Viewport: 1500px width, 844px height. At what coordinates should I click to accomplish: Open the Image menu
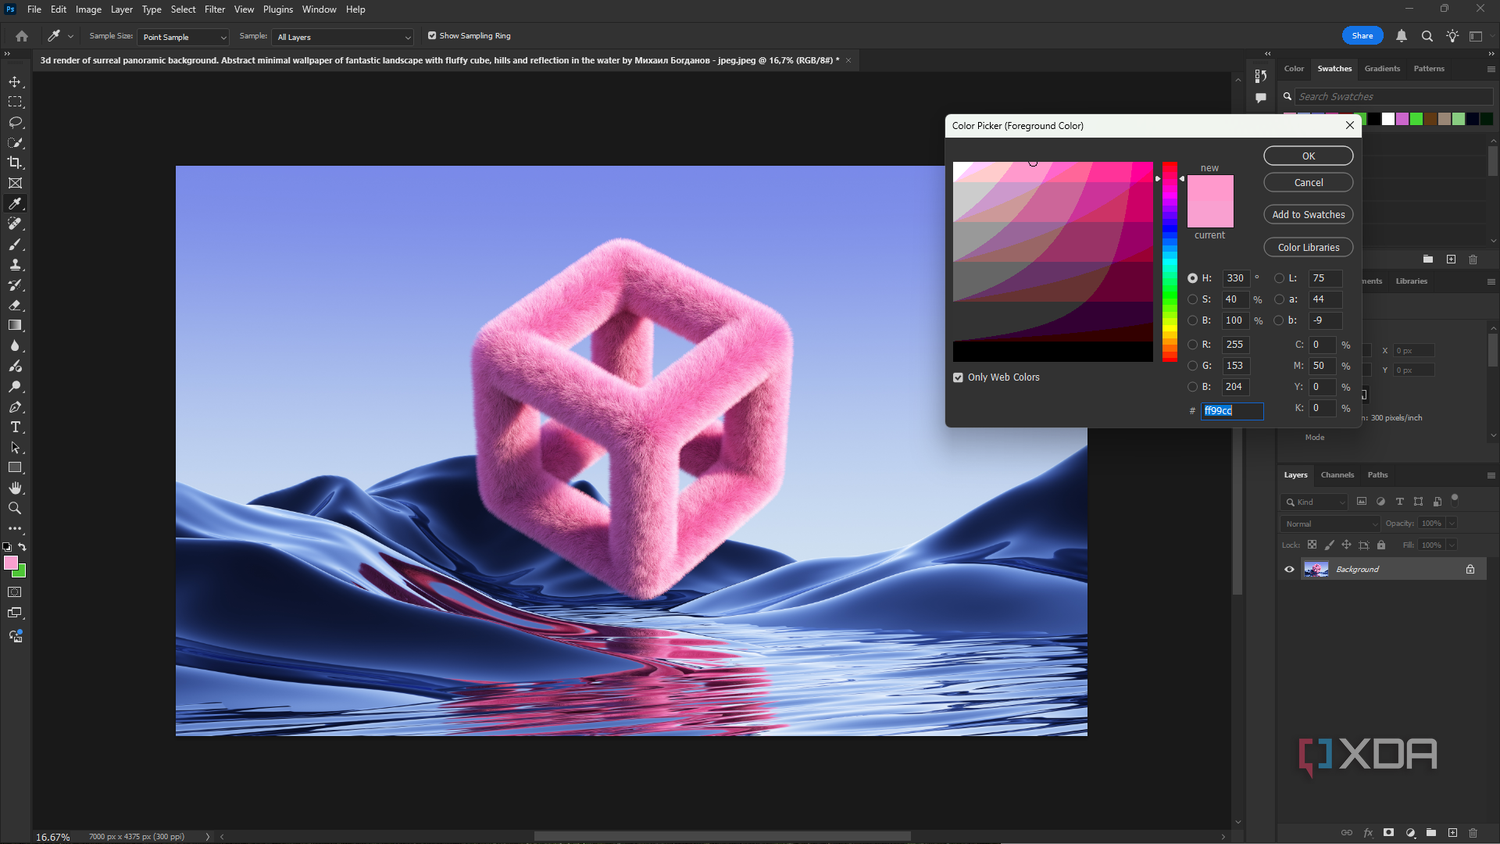(89, 9)
